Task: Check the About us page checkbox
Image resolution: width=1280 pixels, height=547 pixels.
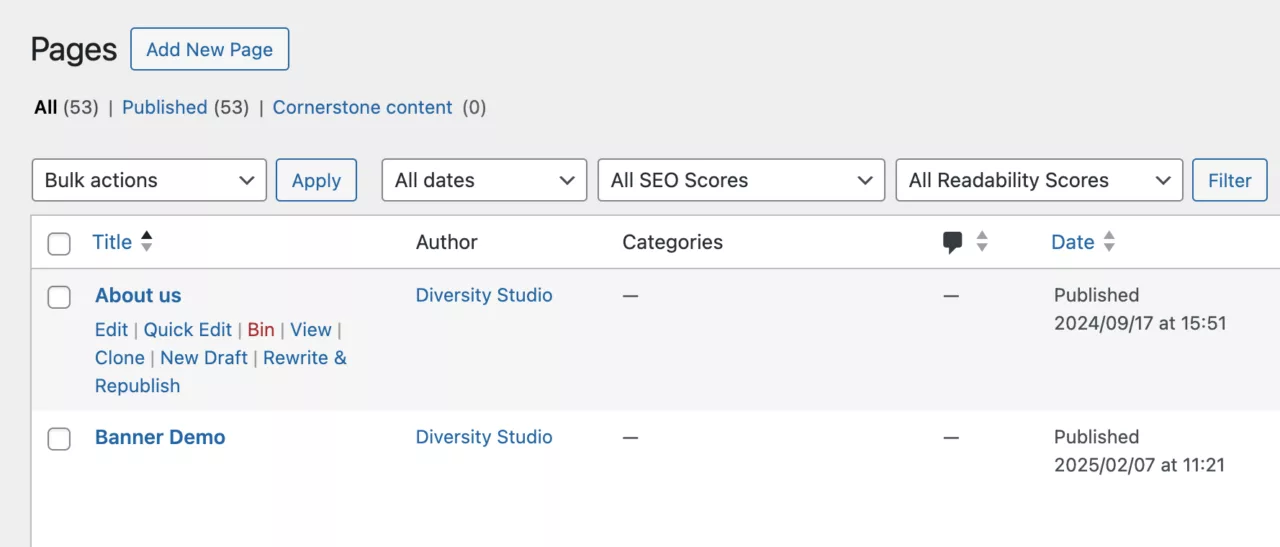Action: tap(59, 297)
